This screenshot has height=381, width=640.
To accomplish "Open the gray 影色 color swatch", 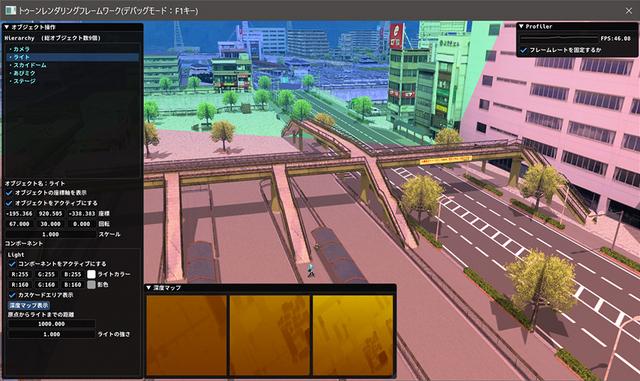I will (91, 285).
